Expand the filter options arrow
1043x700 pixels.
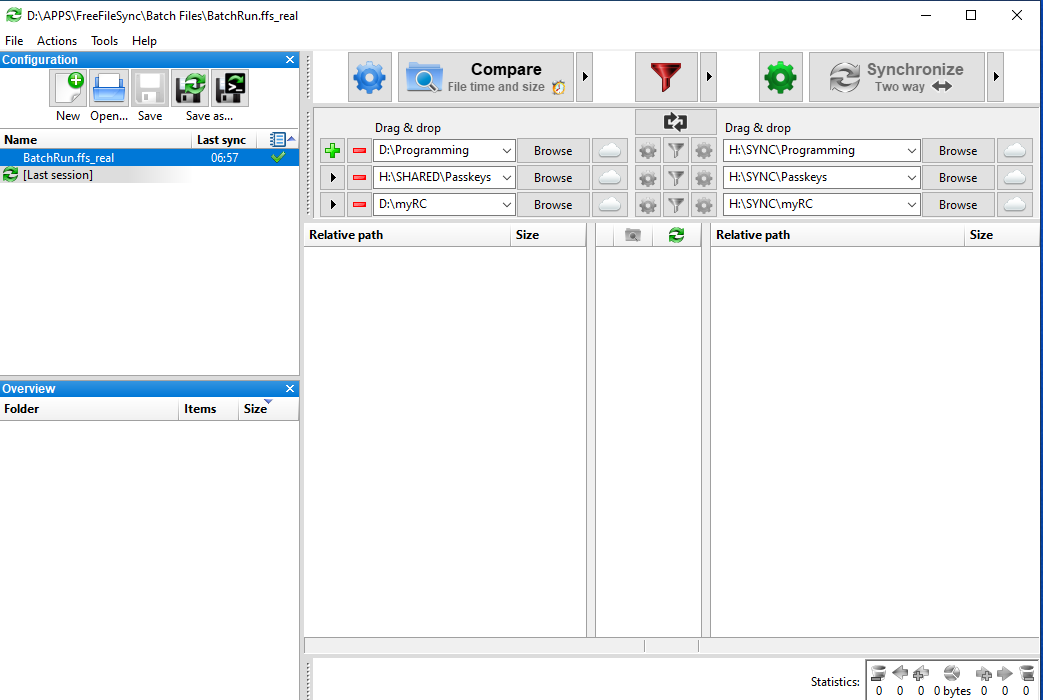pos(708,77)
